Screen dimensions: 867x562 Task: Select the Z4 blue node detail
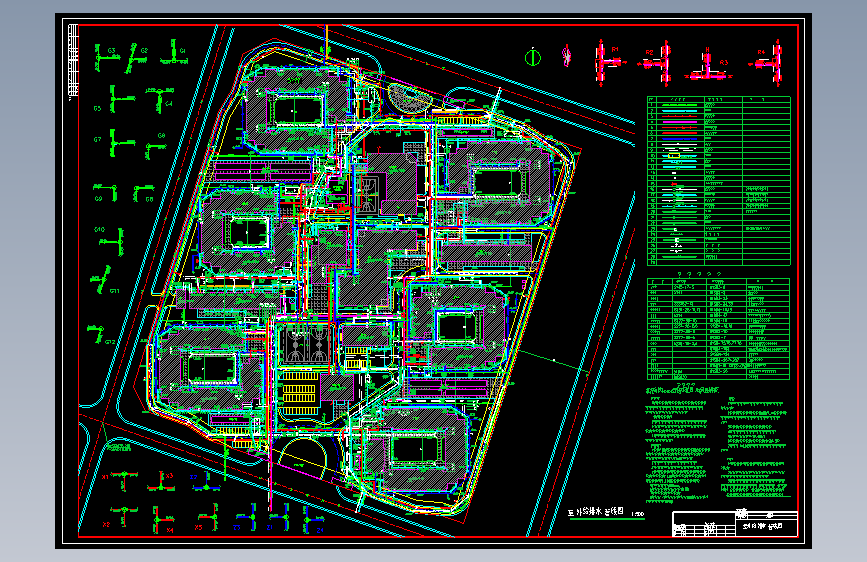[313, 520]
